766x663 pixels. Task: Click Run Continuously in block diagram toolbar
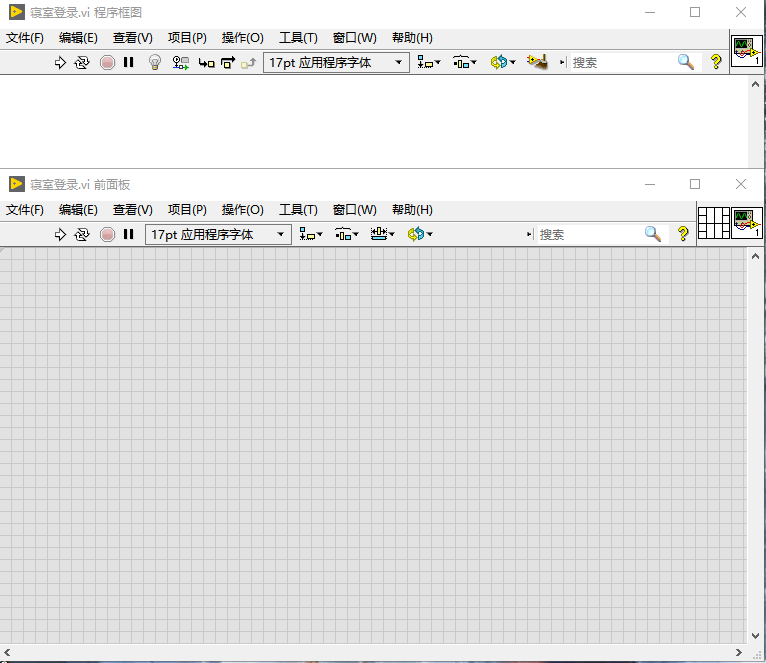pos(82,63)
